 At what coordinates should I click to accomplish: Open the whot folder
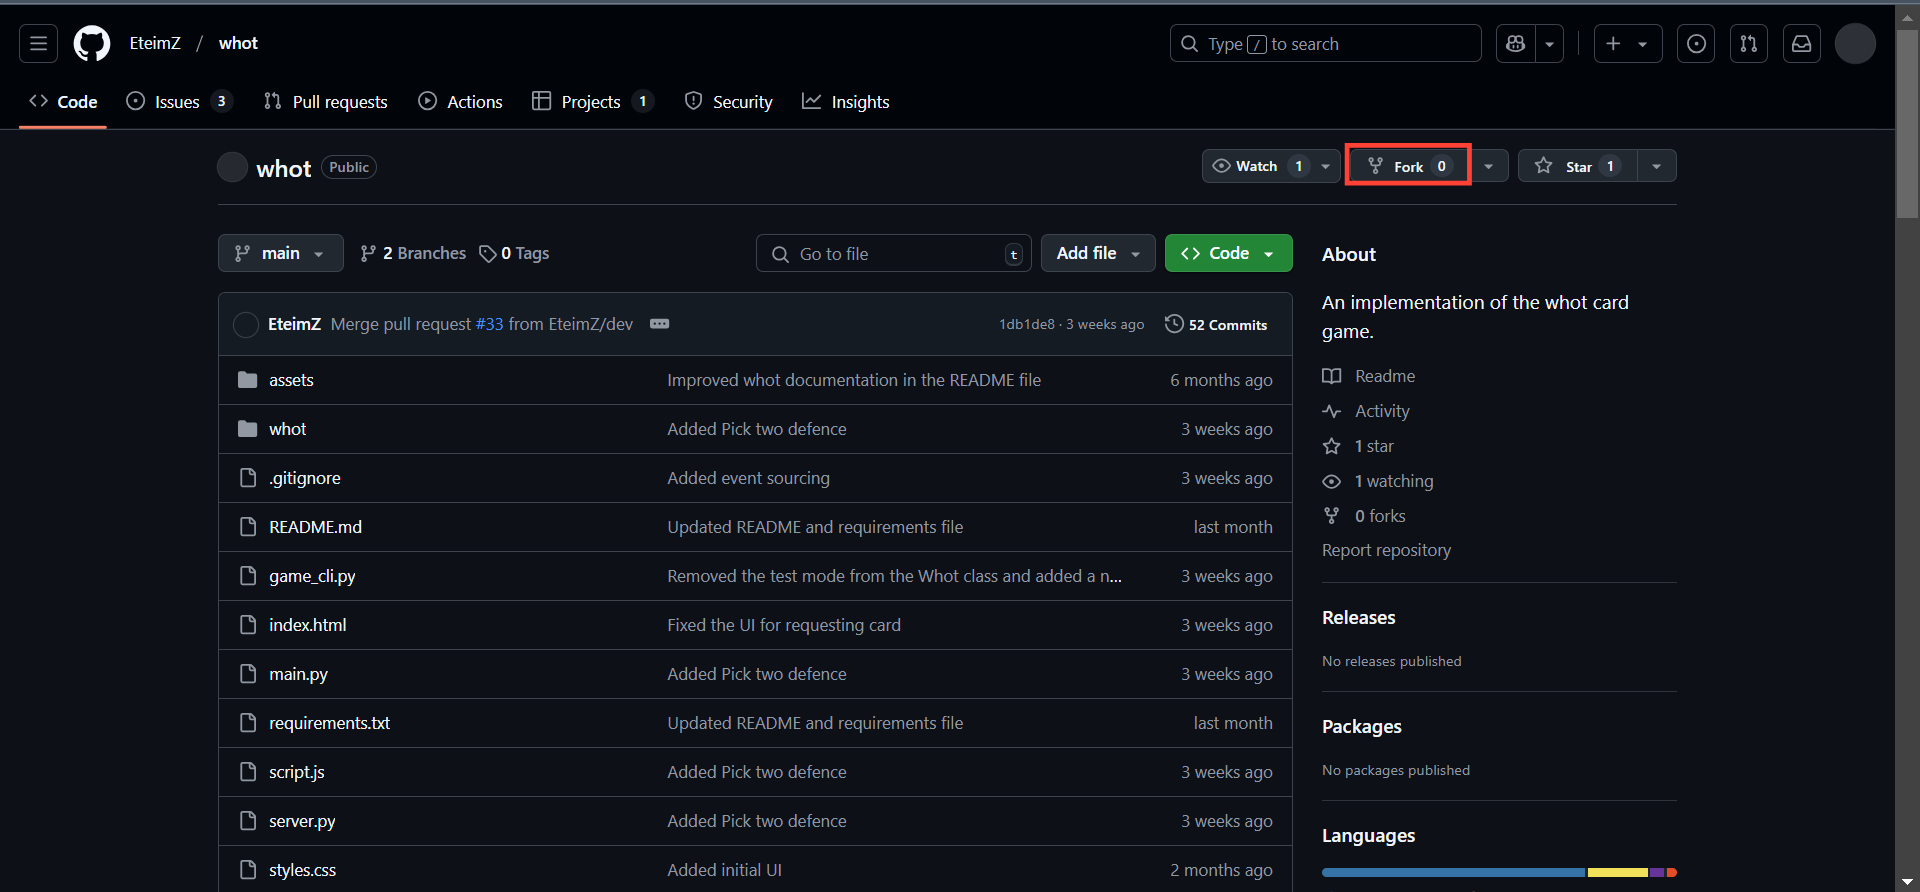point(287,429)
